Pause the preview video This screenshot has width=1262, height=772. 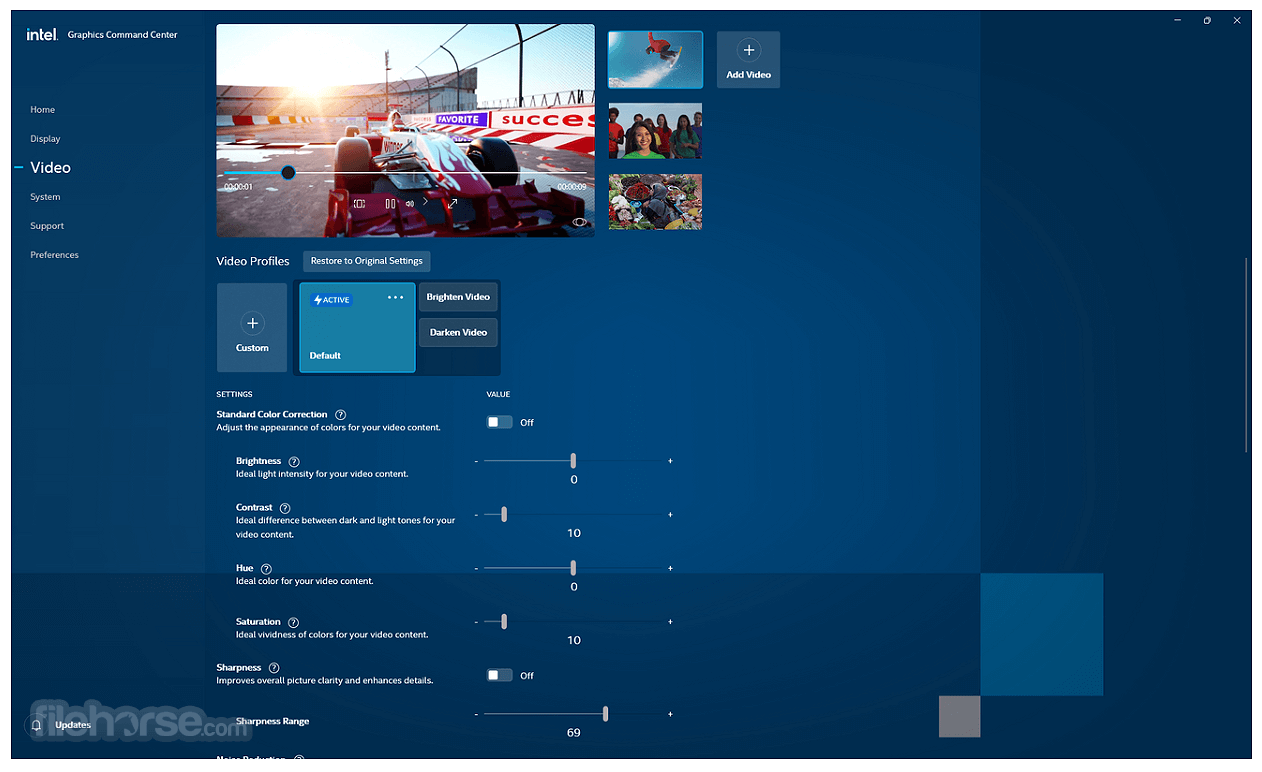pos(390,203)
